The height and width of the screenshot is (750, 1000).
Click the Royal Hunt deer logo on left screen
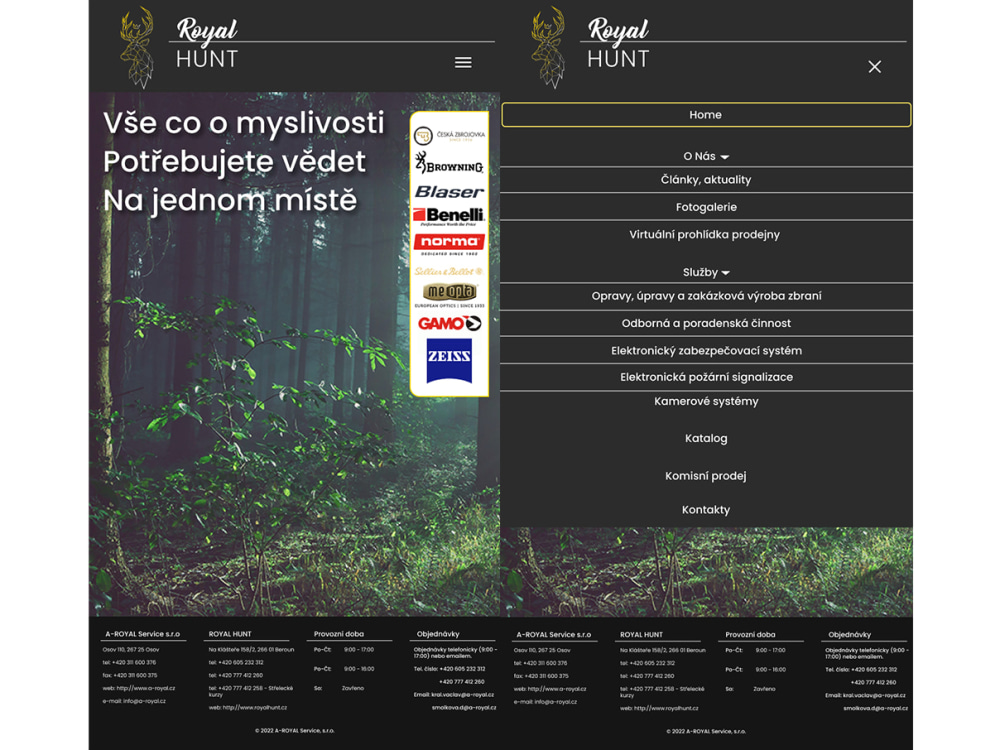[x=137, y=47]
